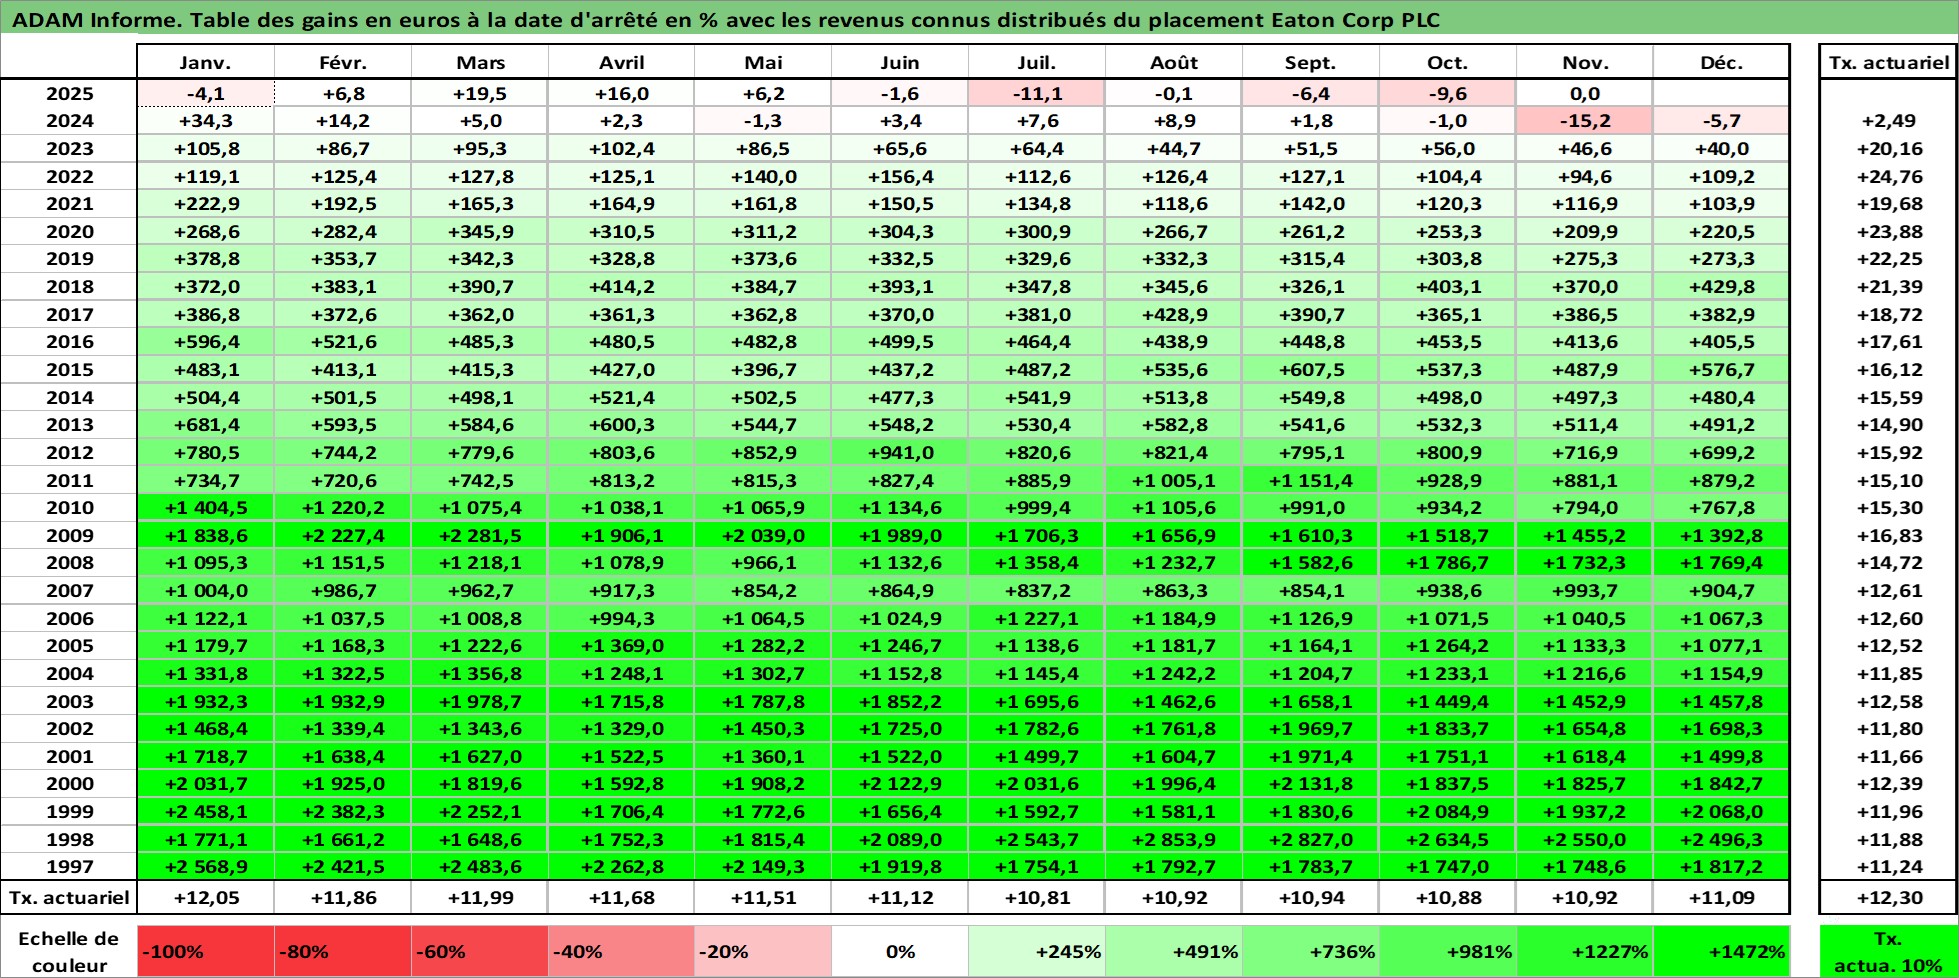Image resolution: width=1959 pixels, height=978 pixels.
Task: Click the Tx. actuariel column header
Action: pos(1888,62)
